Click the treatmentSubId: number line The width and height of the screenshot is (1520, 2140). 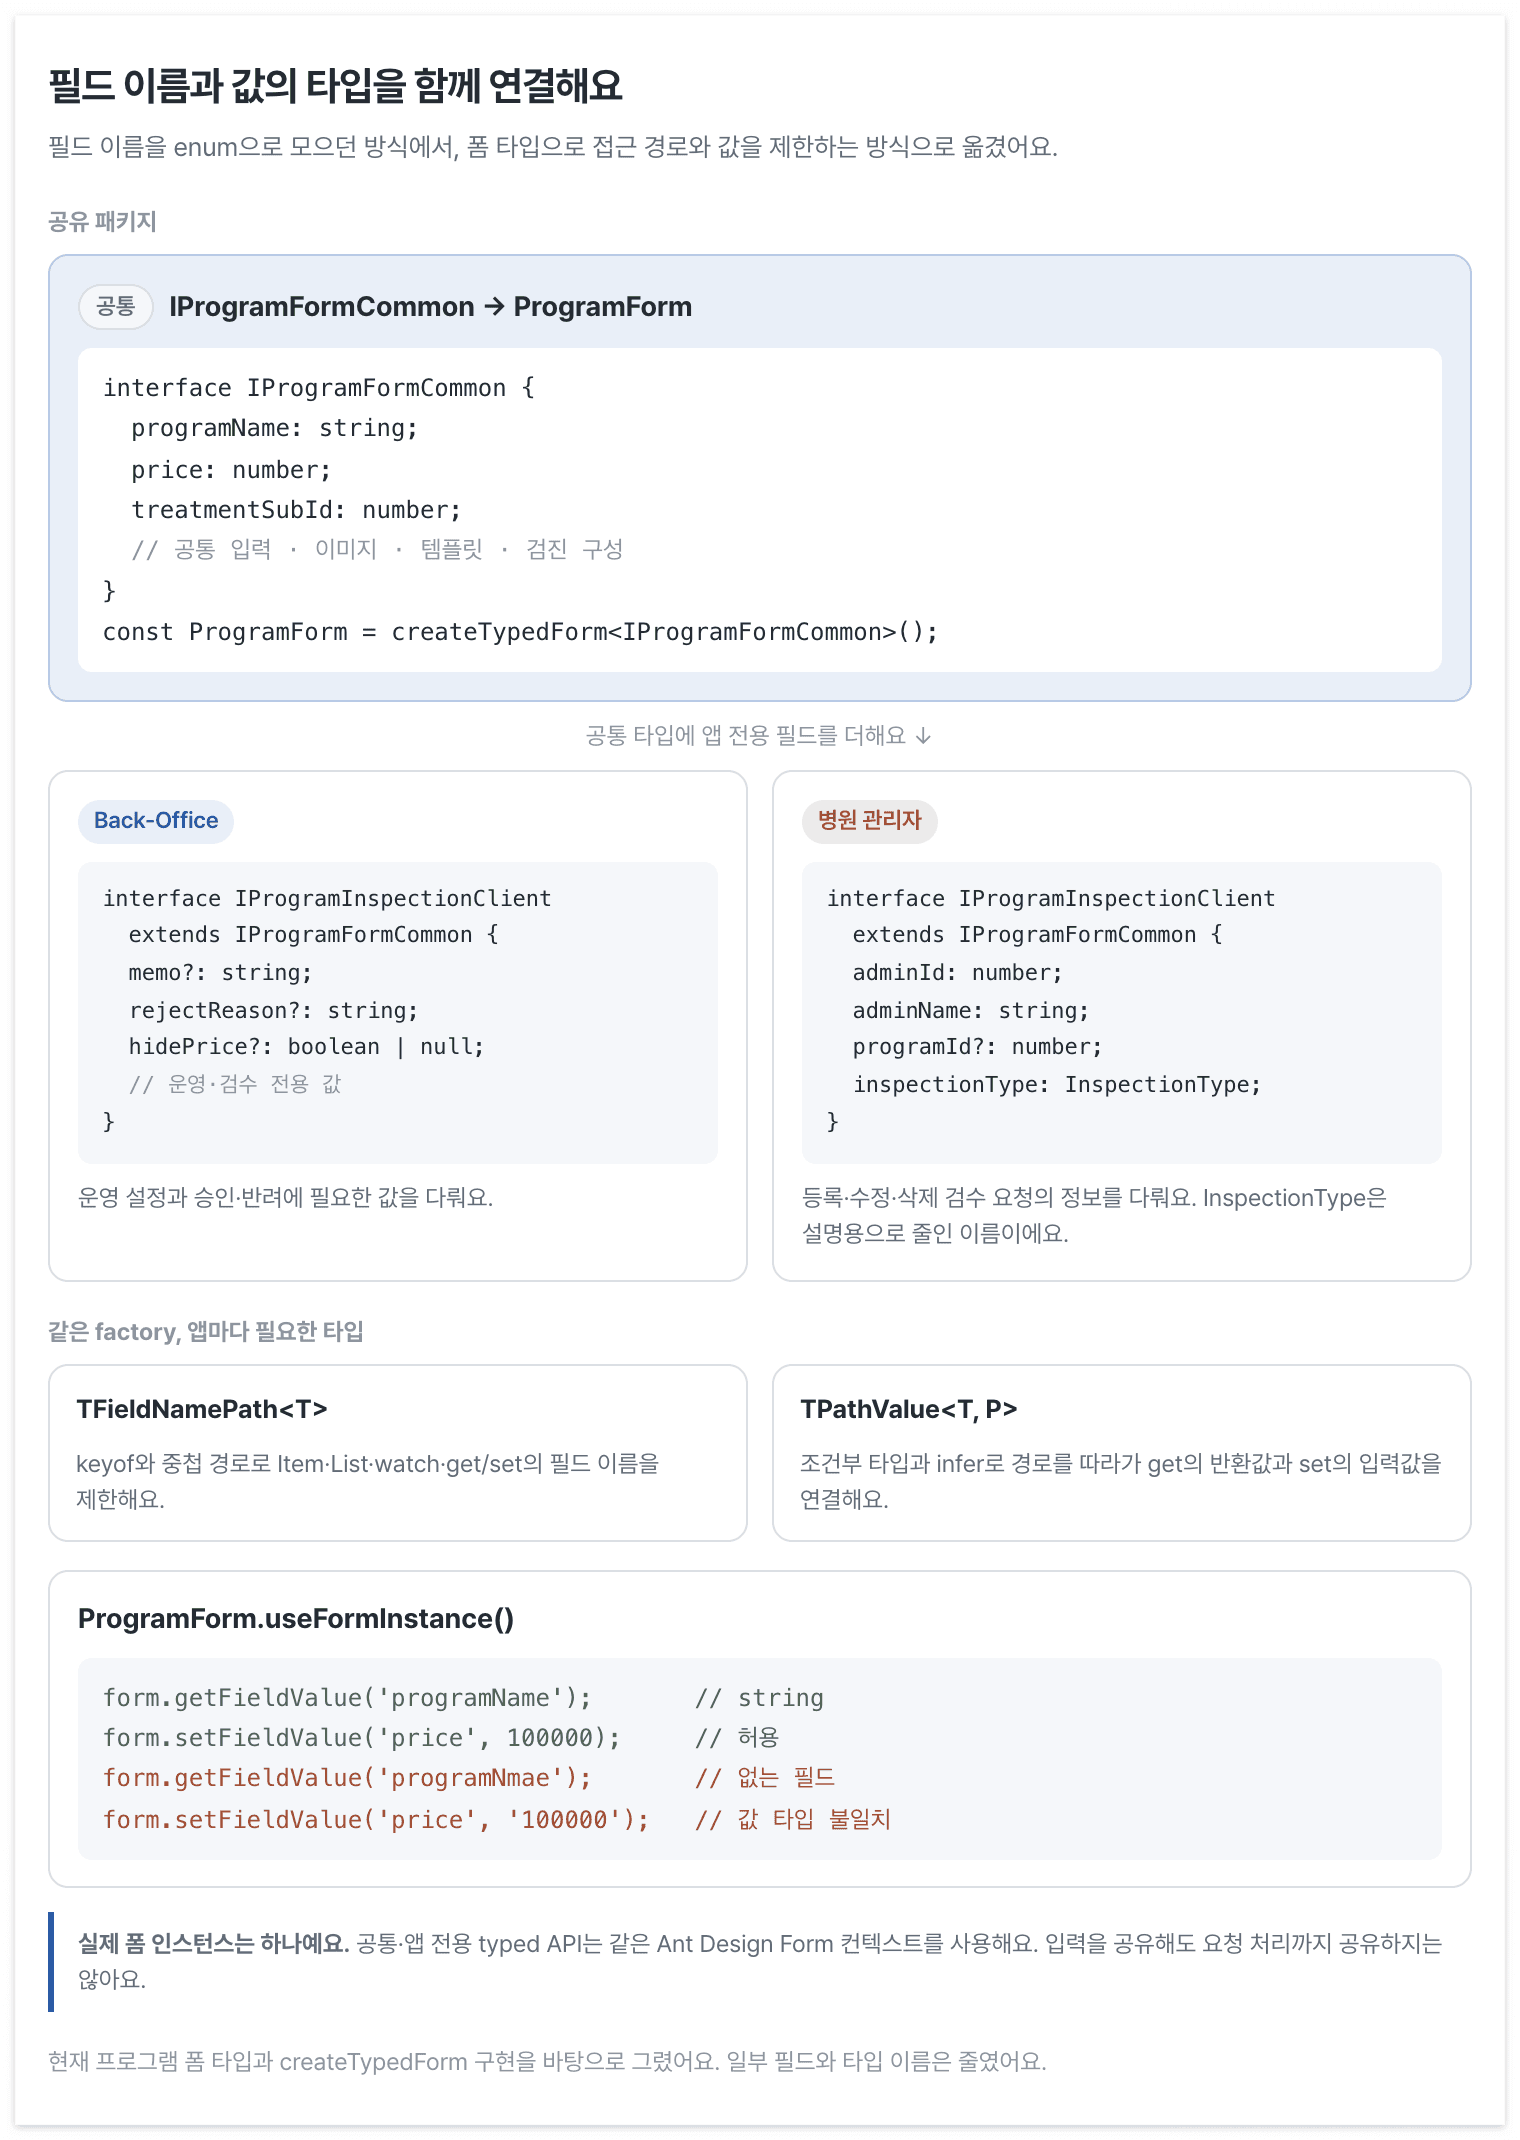click(x=296, y=510)
